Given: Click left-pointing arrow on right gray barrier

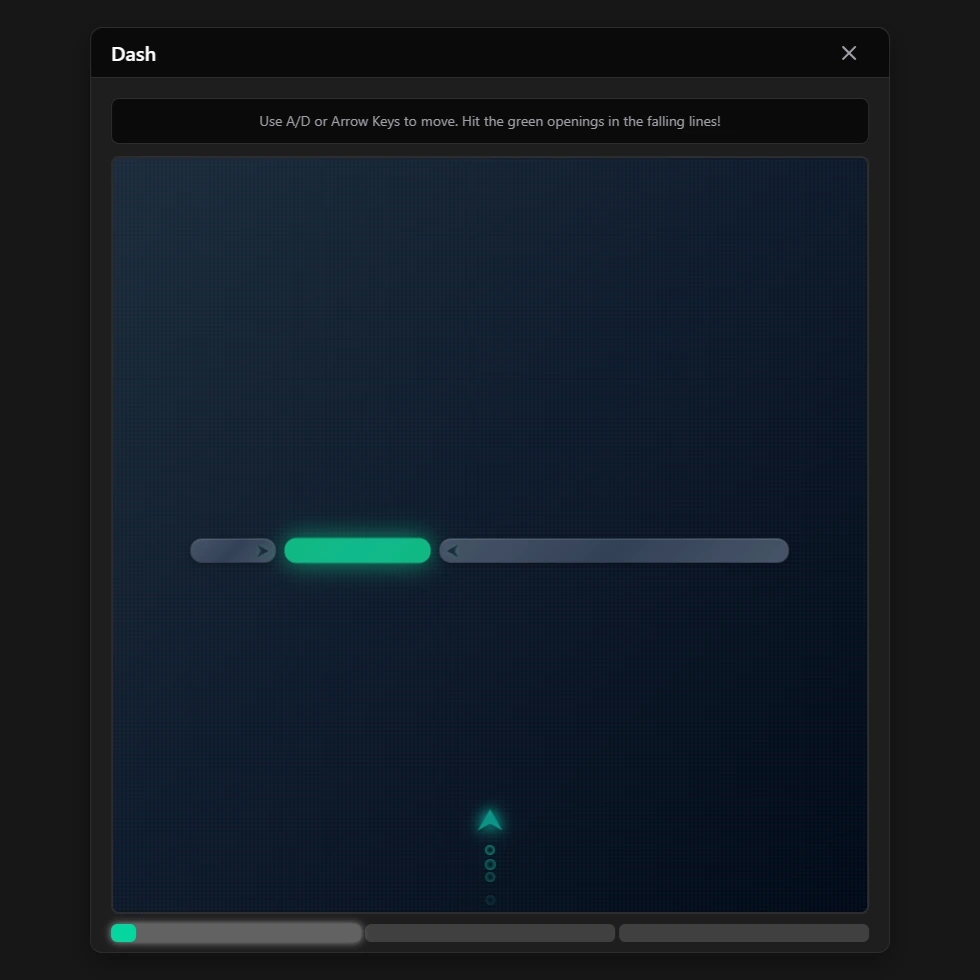Looking at the screenshot, I should click(452, 551).
